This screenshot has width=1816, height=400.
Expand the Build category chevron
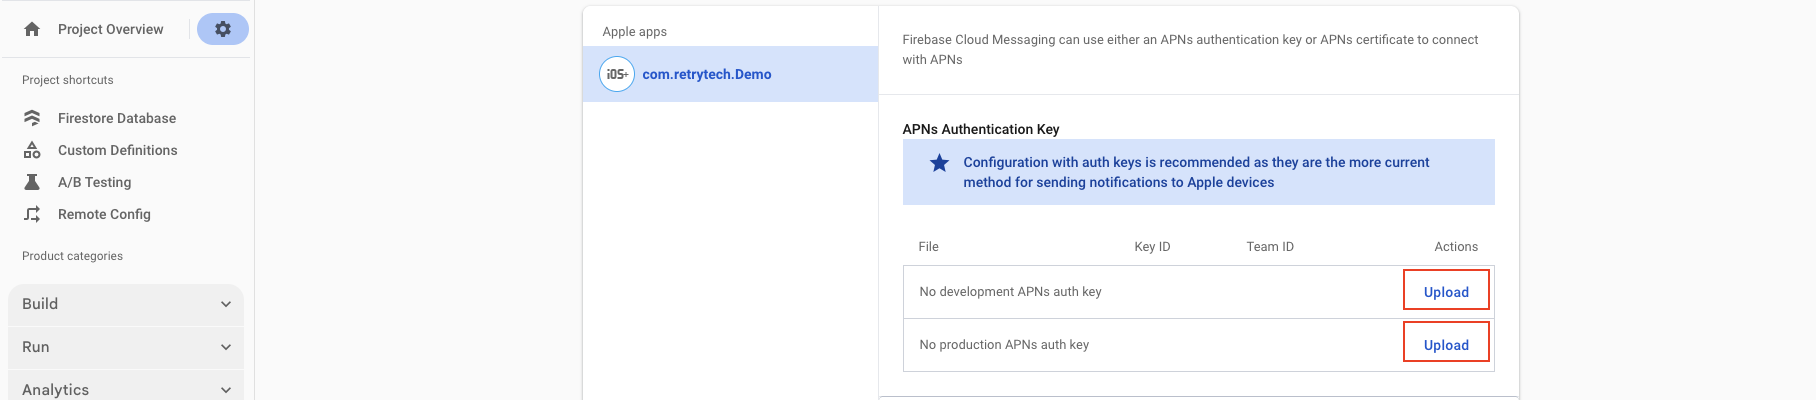click(226, 304)
